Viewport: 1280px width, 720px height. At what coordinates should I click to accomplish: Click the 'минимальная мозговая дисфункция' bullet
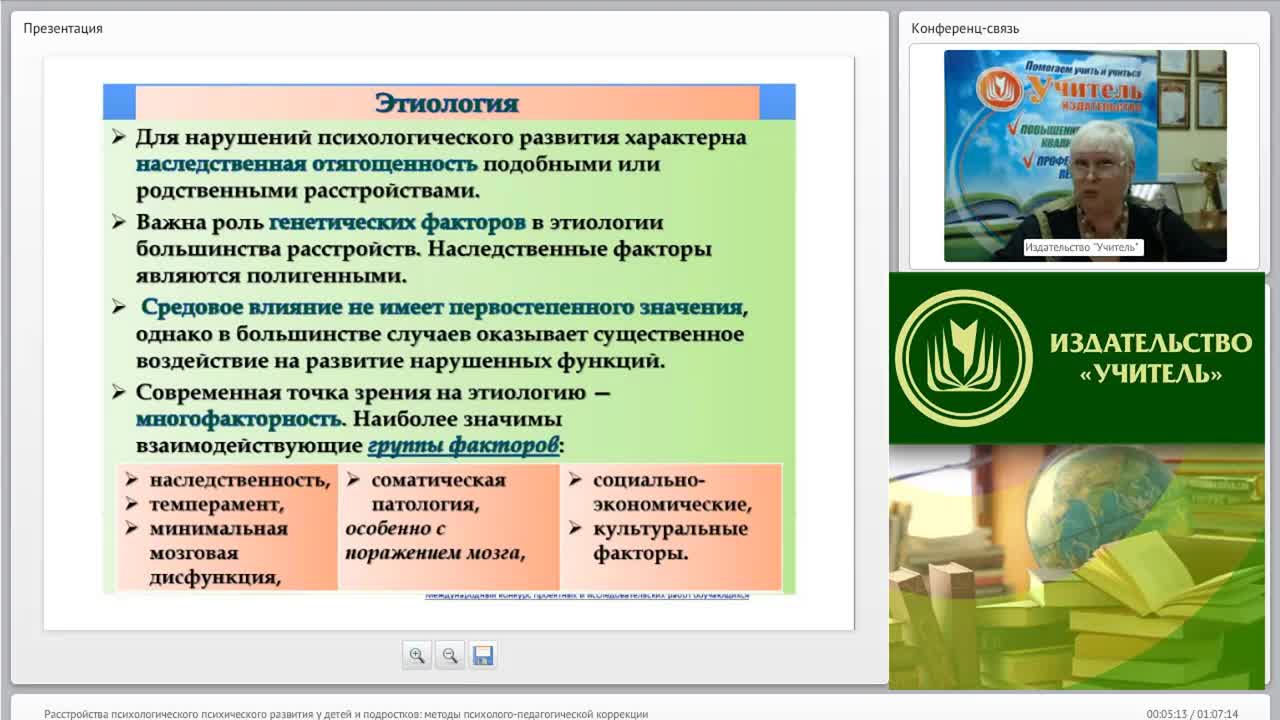tap(219, 553)
